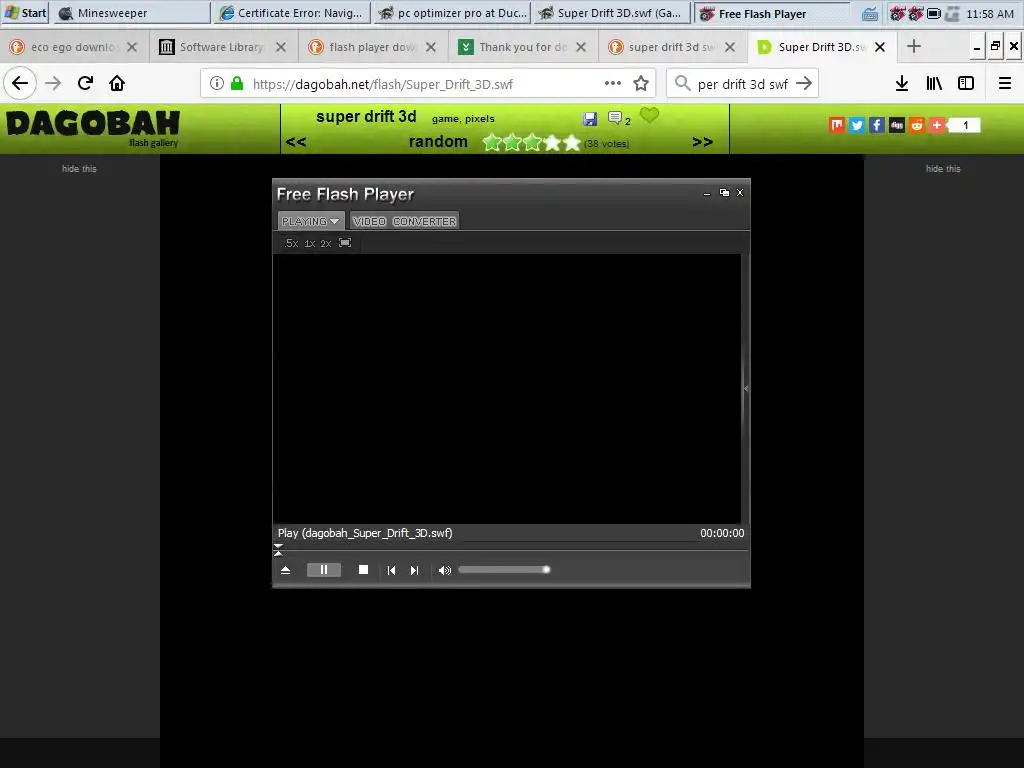Skip to previous track button
The height and width of the screenshot is (768, 1024).
click(391, 570)
